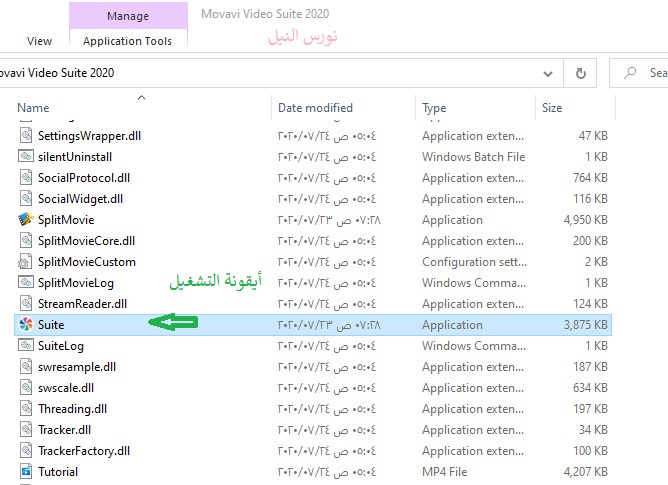Select the SplitMovie application icon
This screenshot has width=668, height=485.
[26, 220]
